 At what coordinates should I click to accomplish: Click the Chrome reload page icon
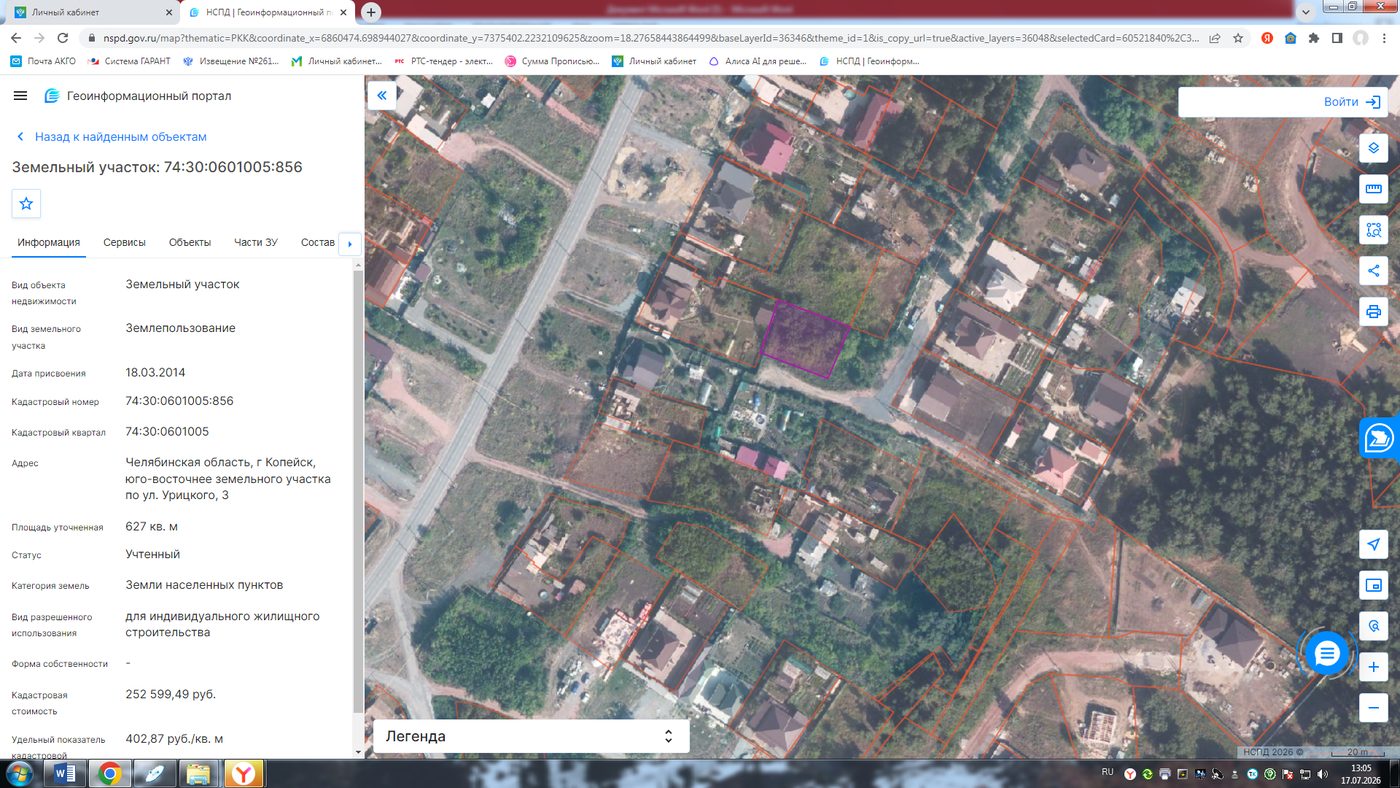point(63,38)
